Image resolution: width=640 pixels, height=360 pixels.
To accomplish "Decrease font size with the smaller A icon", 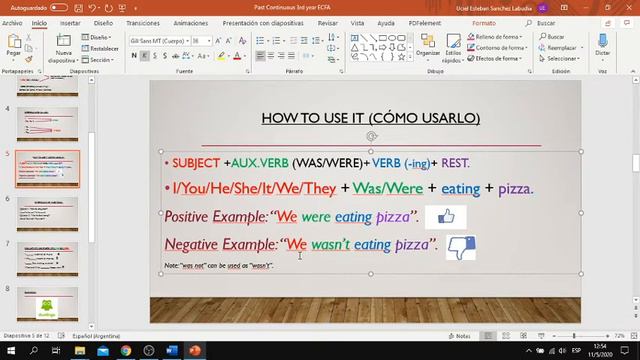I will (229, 41).
